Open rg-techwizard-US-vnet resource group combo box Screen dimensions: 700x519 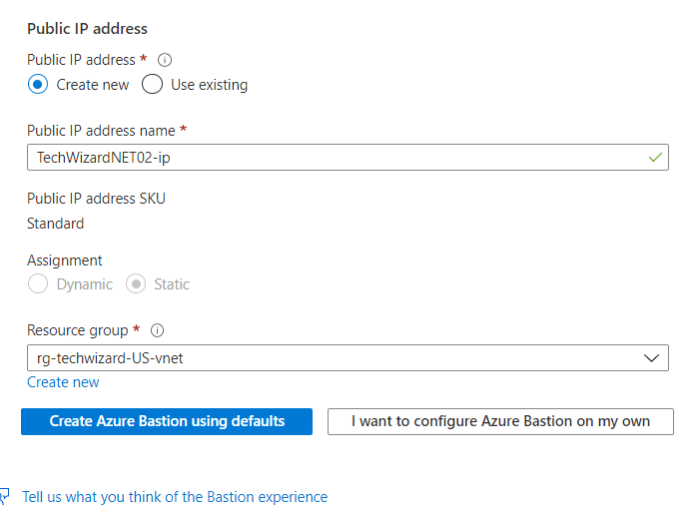(x=330, y=358)
